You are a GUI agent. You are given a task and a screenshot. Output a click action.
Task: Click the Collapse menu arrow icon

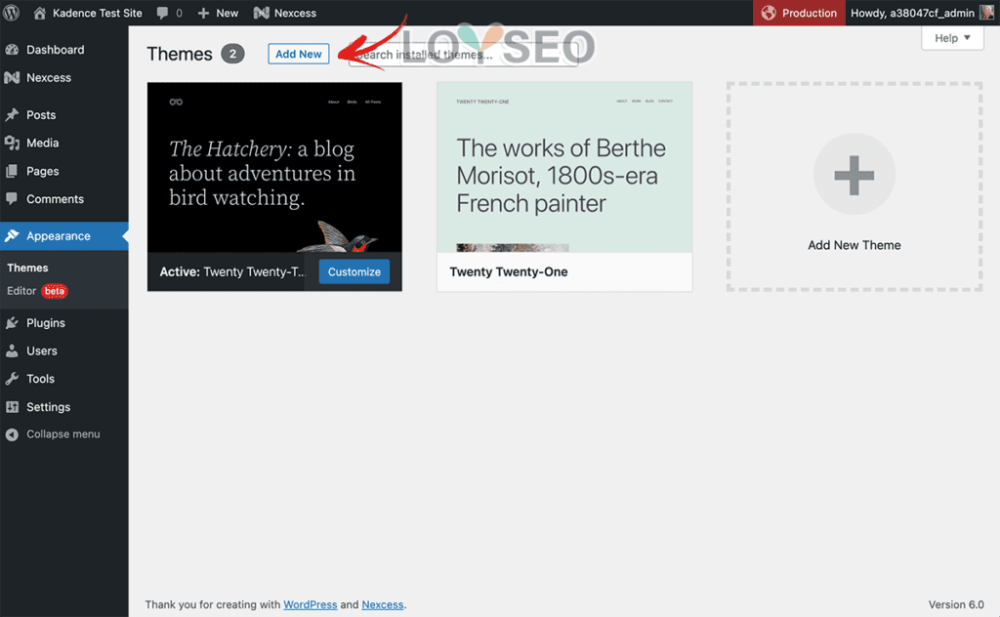[12, 435]
